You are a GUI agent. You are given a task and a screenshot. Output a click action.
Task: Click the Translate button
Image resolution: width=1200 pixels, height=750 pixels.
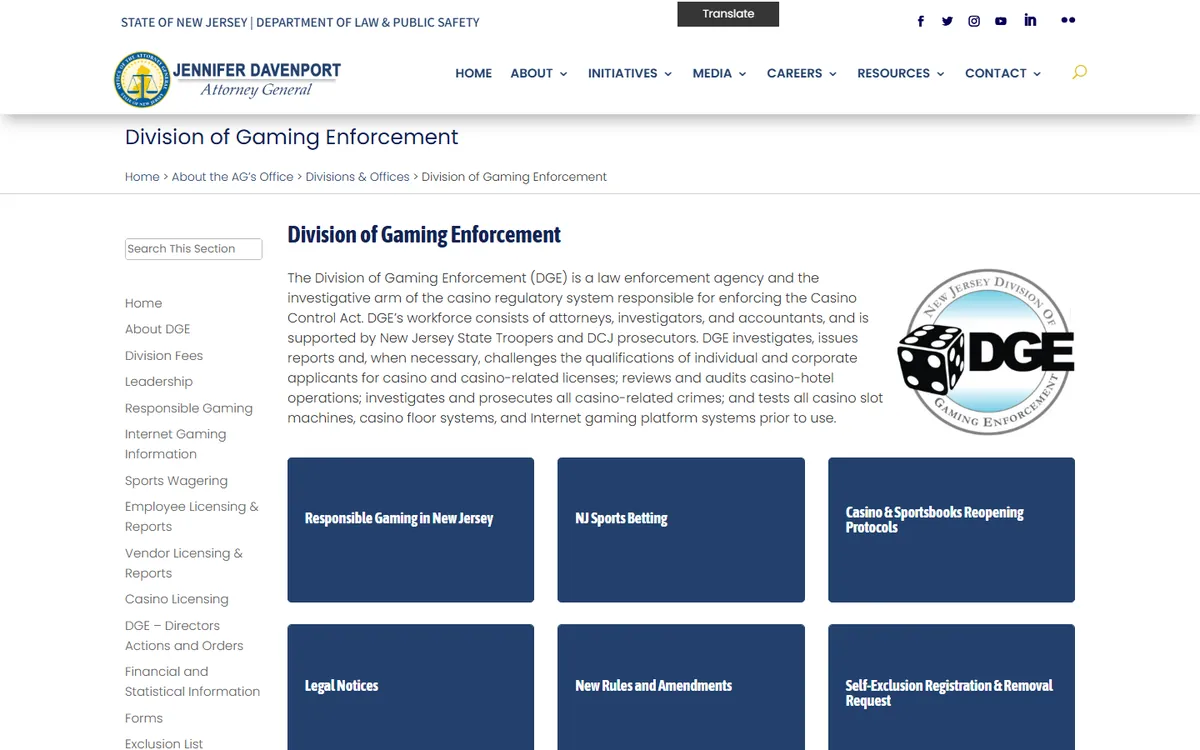point(728,14)
